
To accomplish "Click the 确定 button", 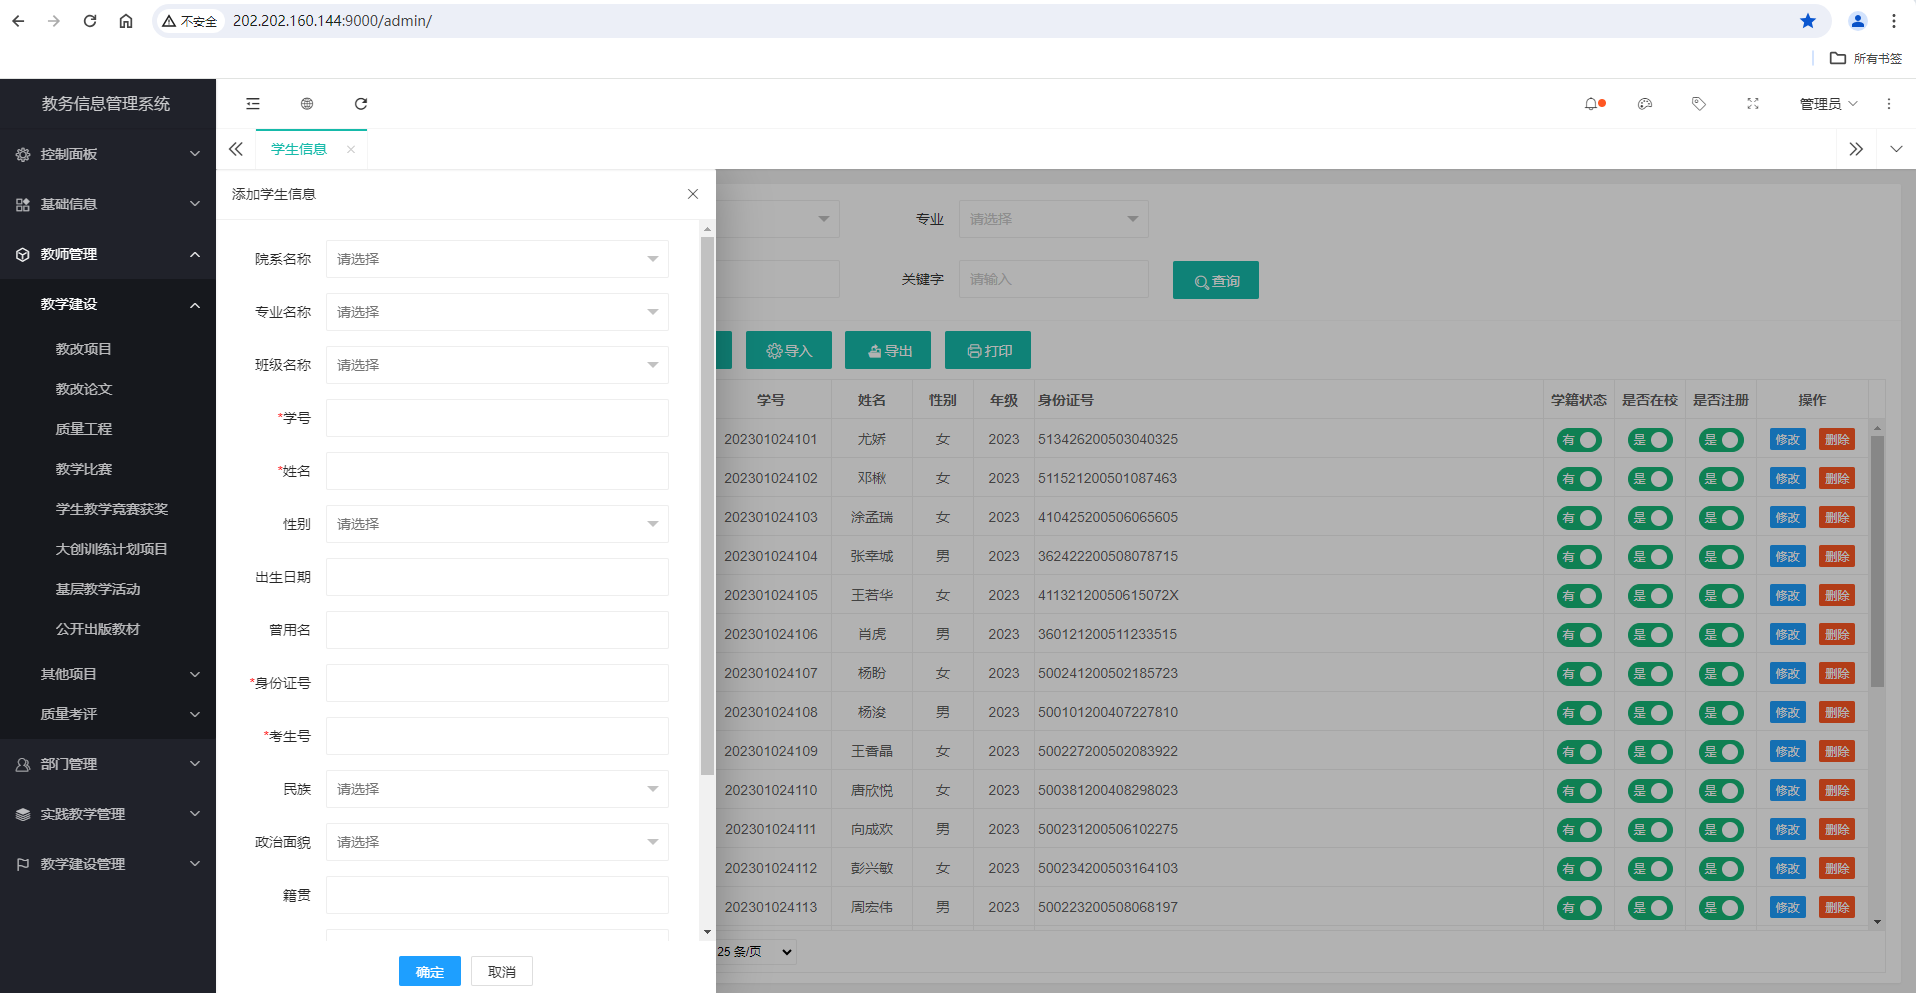I will pos(430,972).
